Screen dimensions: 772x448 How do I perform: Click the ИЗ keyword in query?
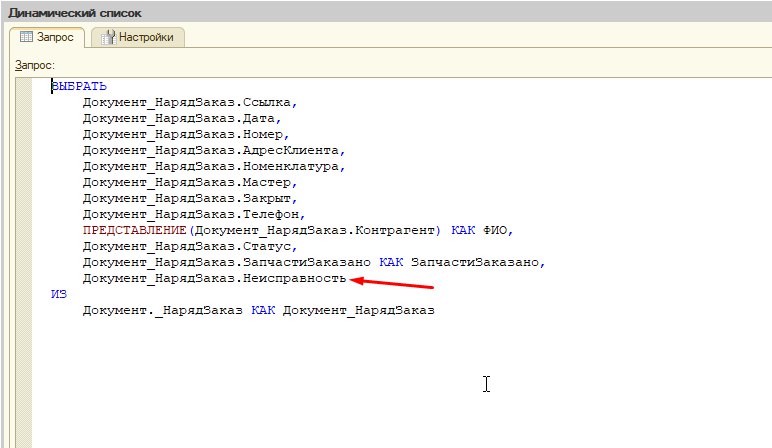click(59, 294)
